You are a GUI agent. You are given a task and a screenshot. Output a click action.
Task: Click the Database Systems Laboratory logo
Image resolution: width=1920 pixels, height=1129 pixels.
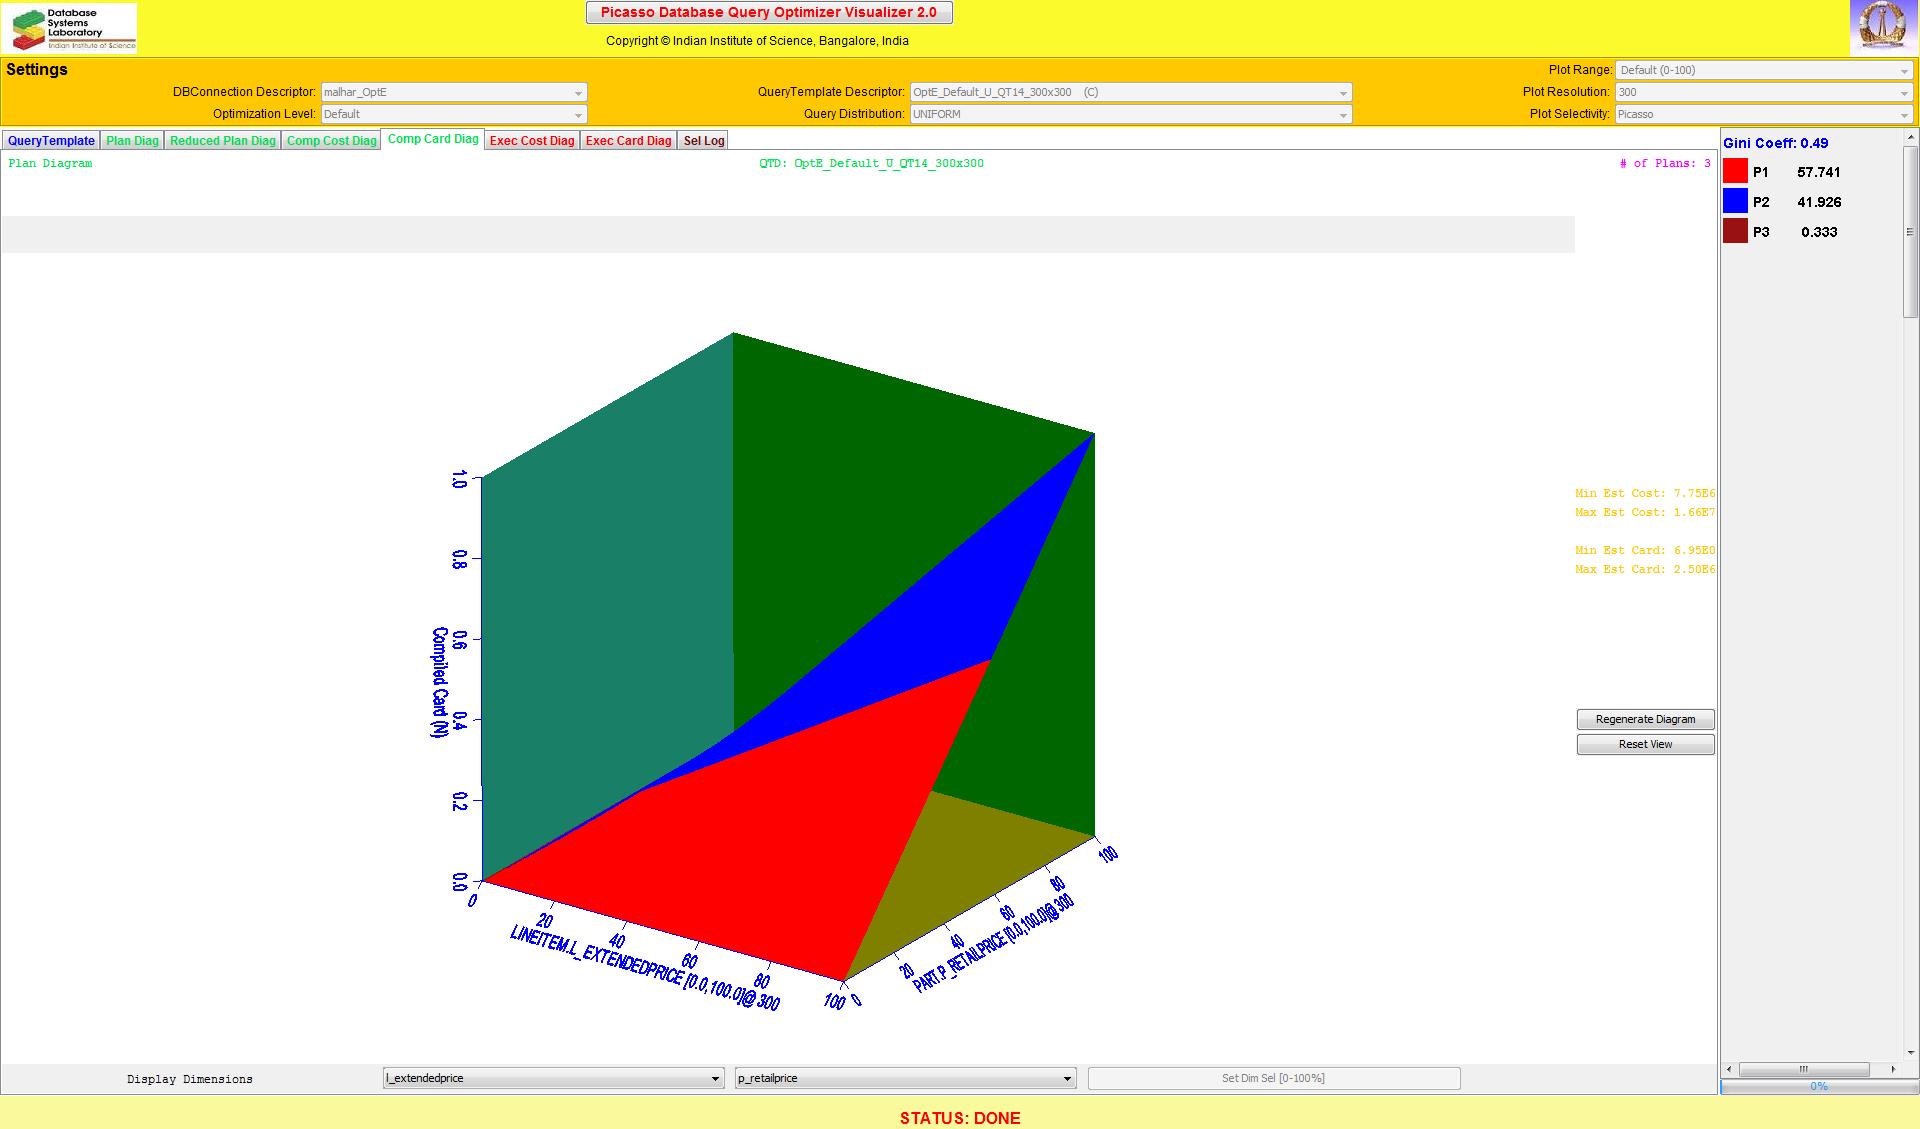69,29
